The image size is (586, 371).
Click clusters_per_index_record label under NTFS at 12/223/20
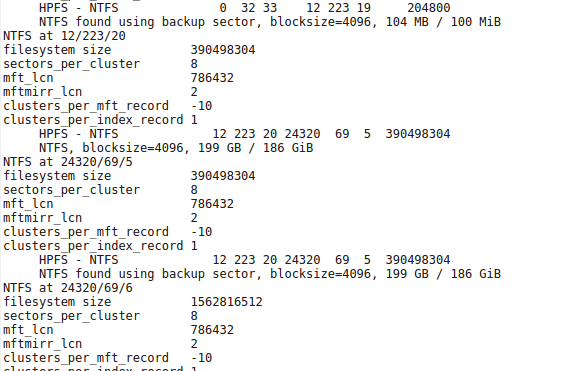point(93,120)
